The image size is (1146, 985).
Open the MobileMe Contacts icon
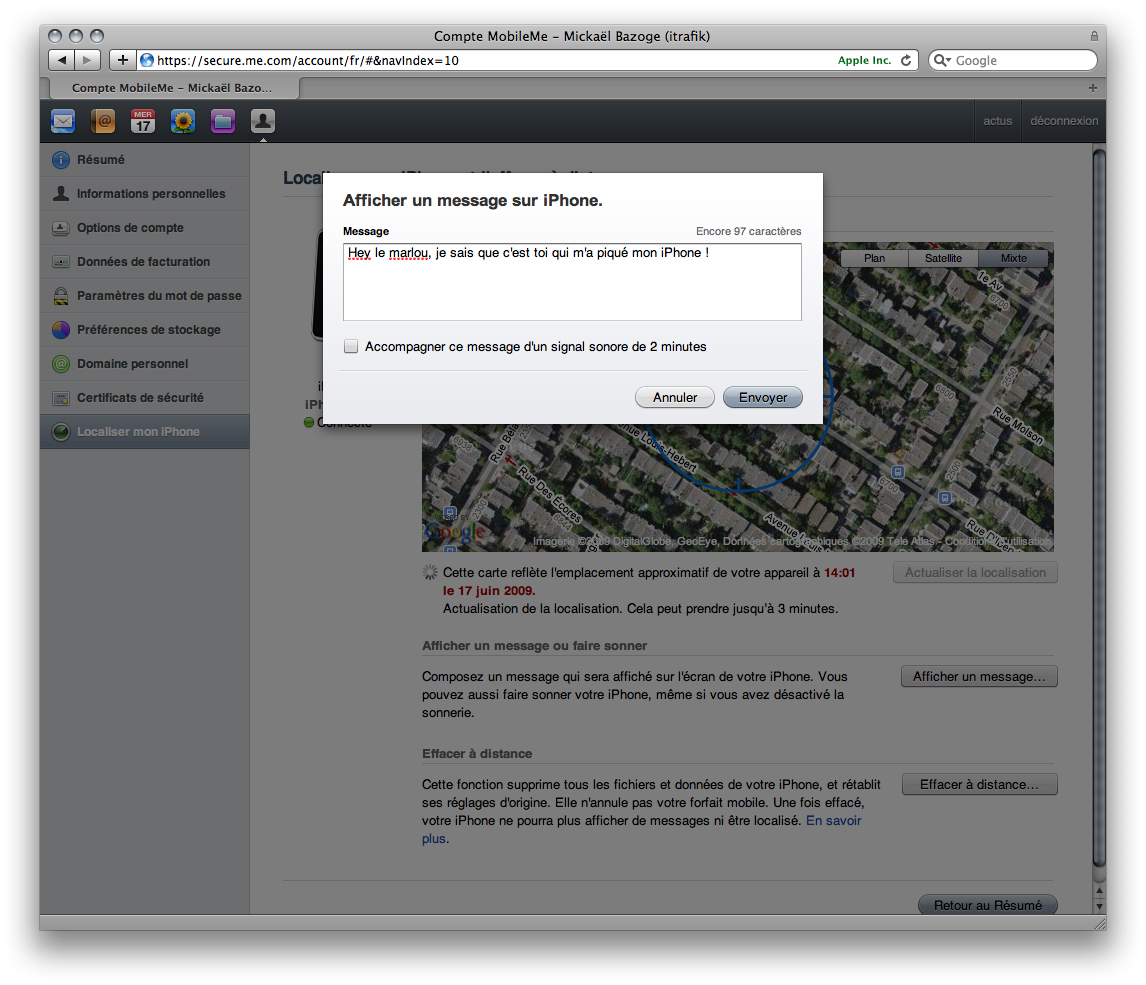pos(103,121)
